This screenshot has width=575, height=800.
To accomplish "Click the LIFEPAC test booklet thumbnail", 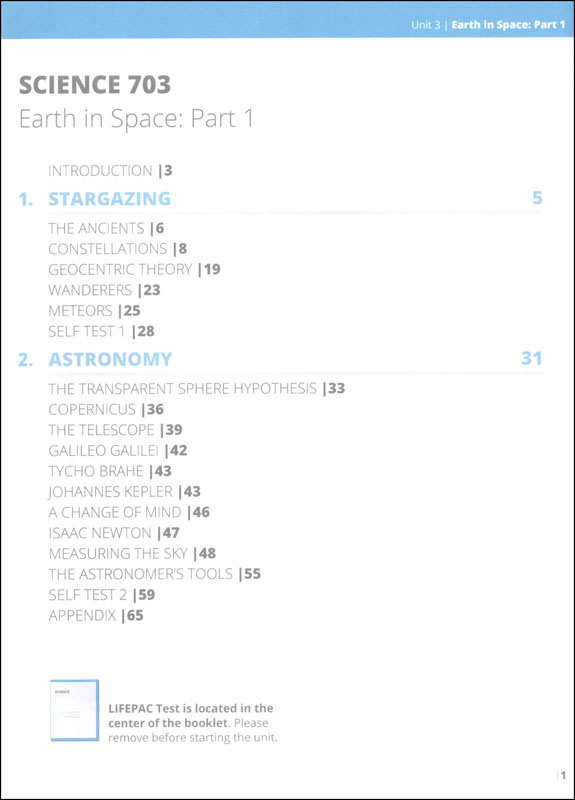I will [74, 710].
